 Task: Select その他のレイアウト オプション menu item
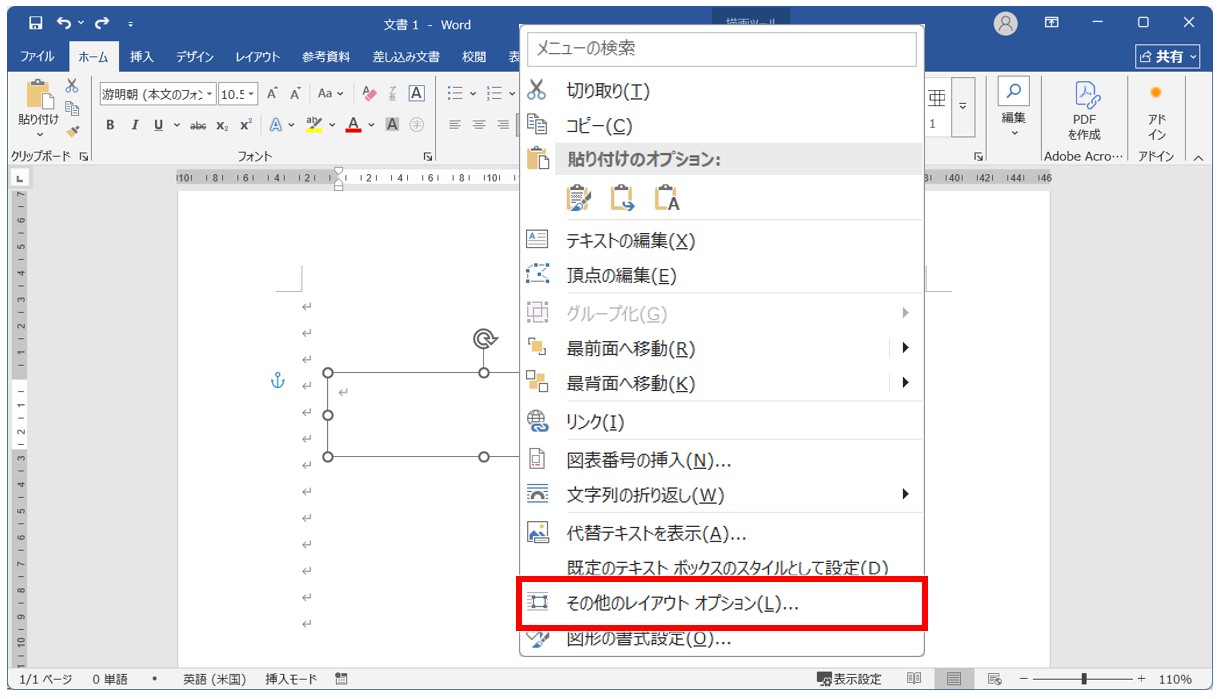[722, 603]
